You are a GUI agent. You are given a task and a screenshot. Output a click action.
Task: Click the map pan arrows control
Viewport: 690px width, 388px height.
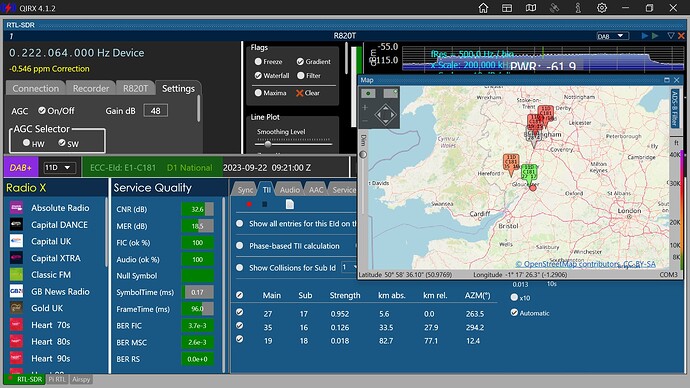click(x=385, y=115)
